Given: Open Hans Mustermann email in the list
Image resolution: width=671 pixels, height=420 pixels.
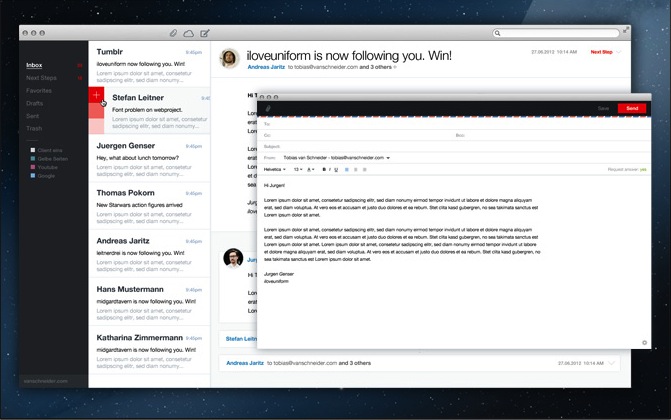Looking at the screenshot, I should tap(149, 302).
